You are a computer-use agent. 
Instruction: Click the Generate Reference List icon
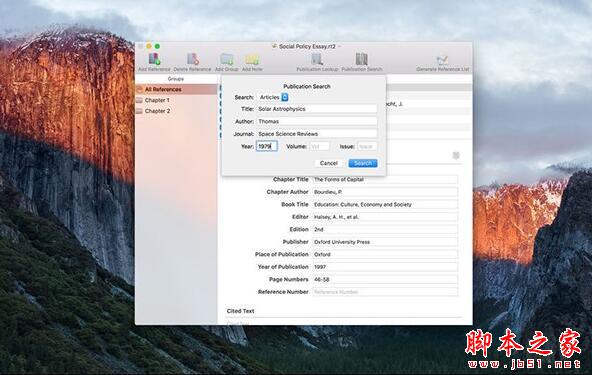click(442, 60)
